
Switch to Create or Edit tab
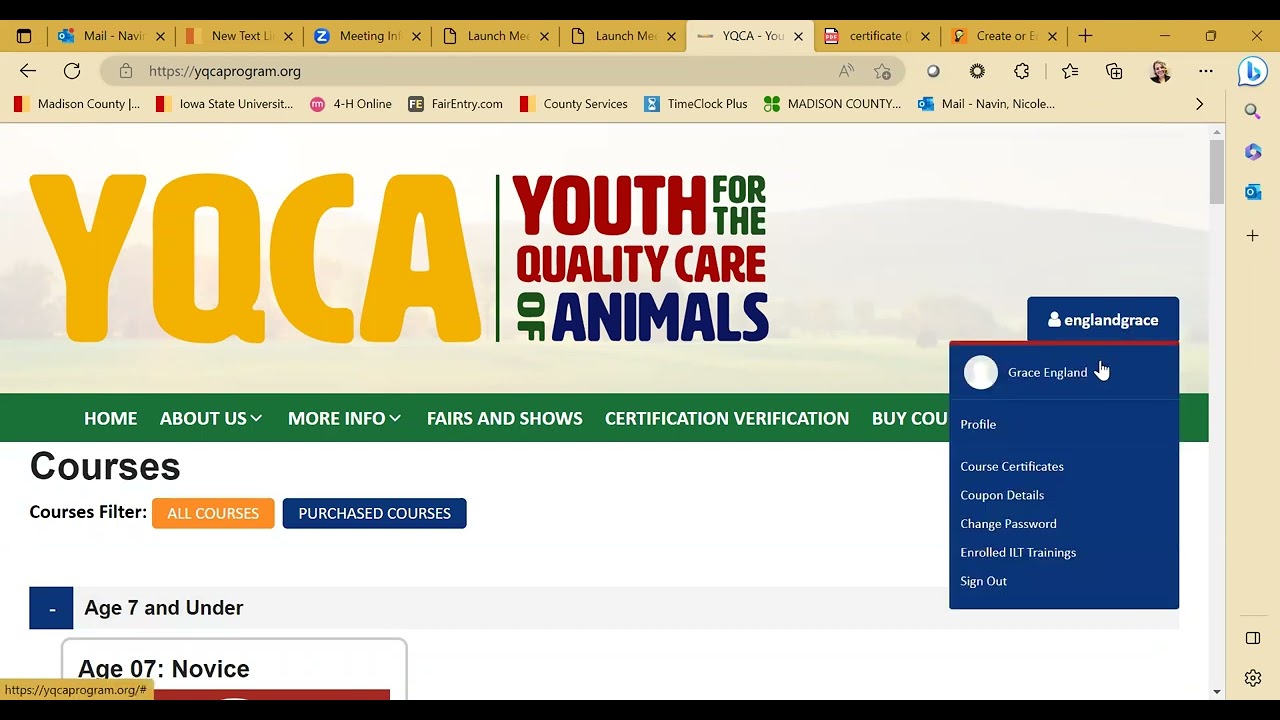pyautogui.click(x=1003, y=36)
